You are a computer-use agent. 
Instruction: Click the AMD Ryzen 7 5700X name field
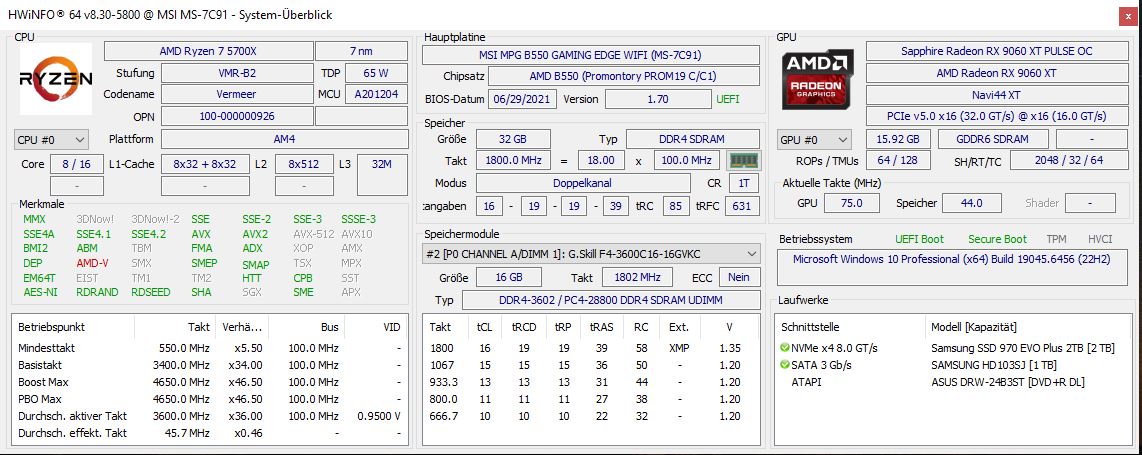[208, 51]
